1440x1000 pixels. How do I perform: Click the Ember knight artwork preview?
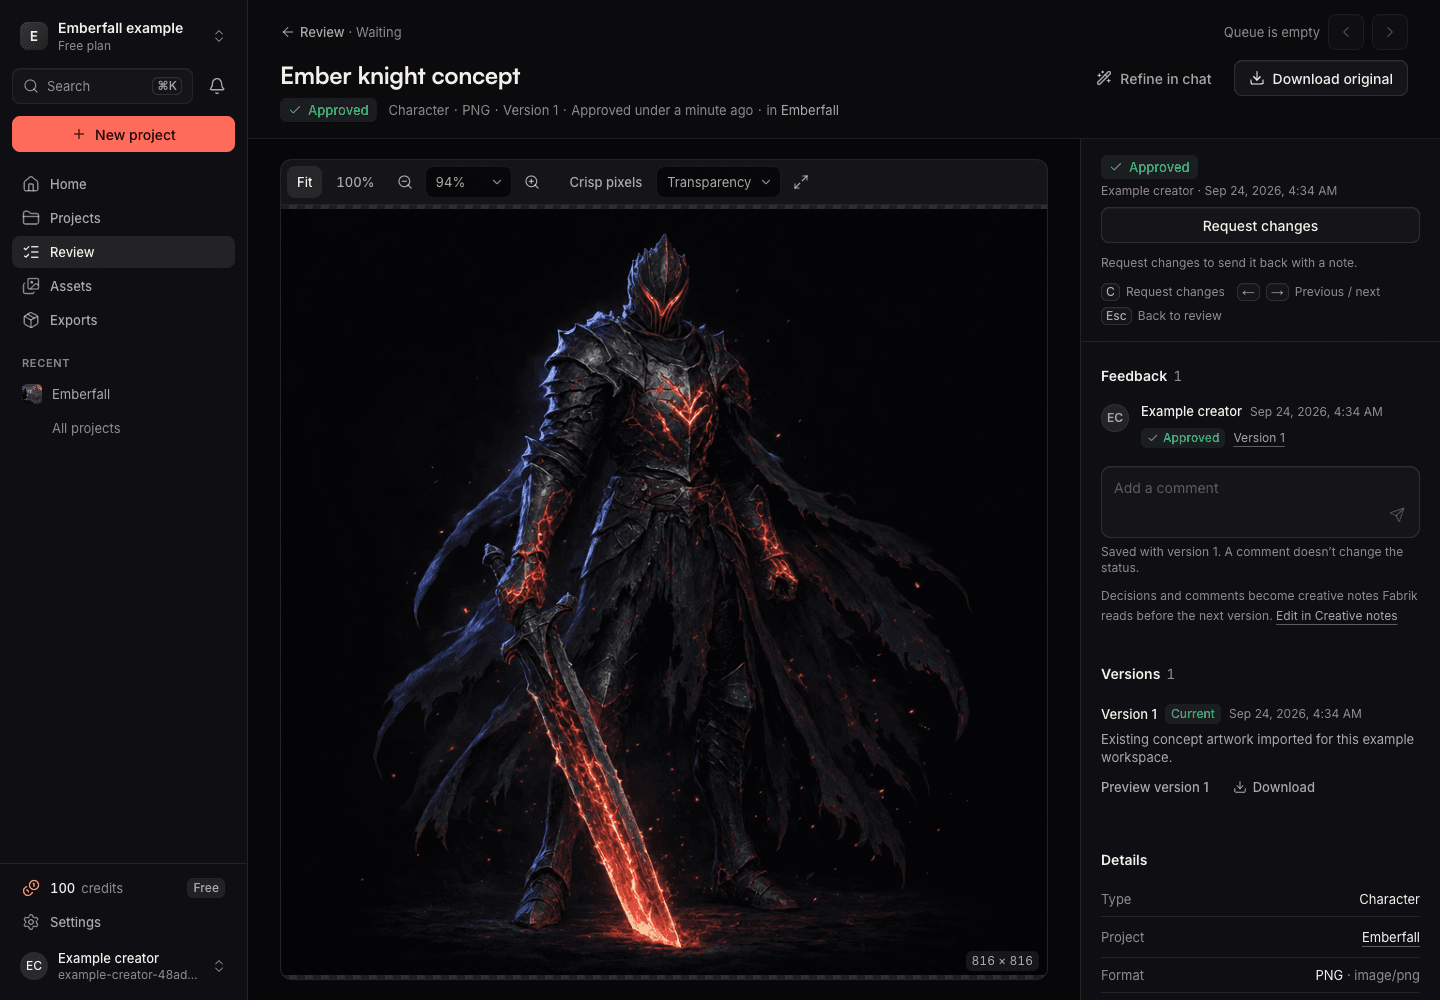pos(664,592)
